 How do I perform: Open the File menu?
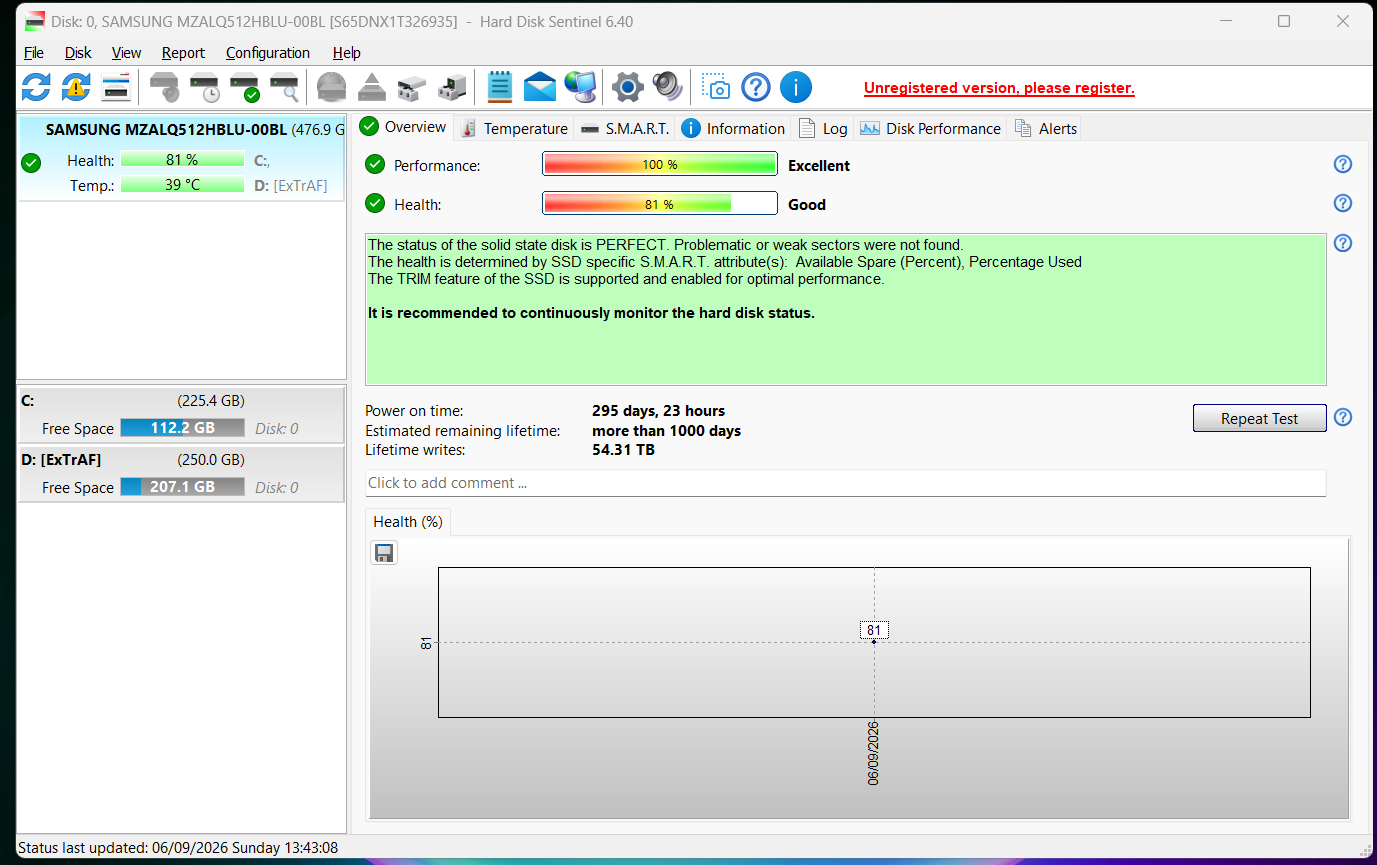pos(34,53)
